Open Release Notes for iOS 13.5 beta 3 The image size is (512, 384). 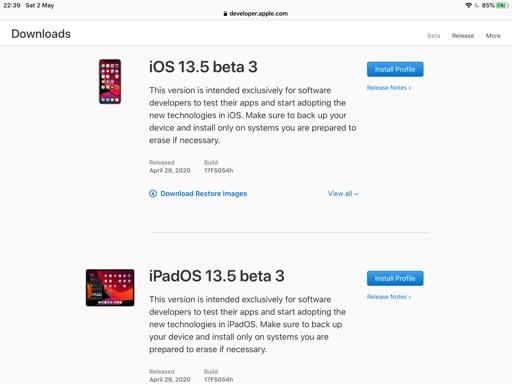click(x=389, y=88)
